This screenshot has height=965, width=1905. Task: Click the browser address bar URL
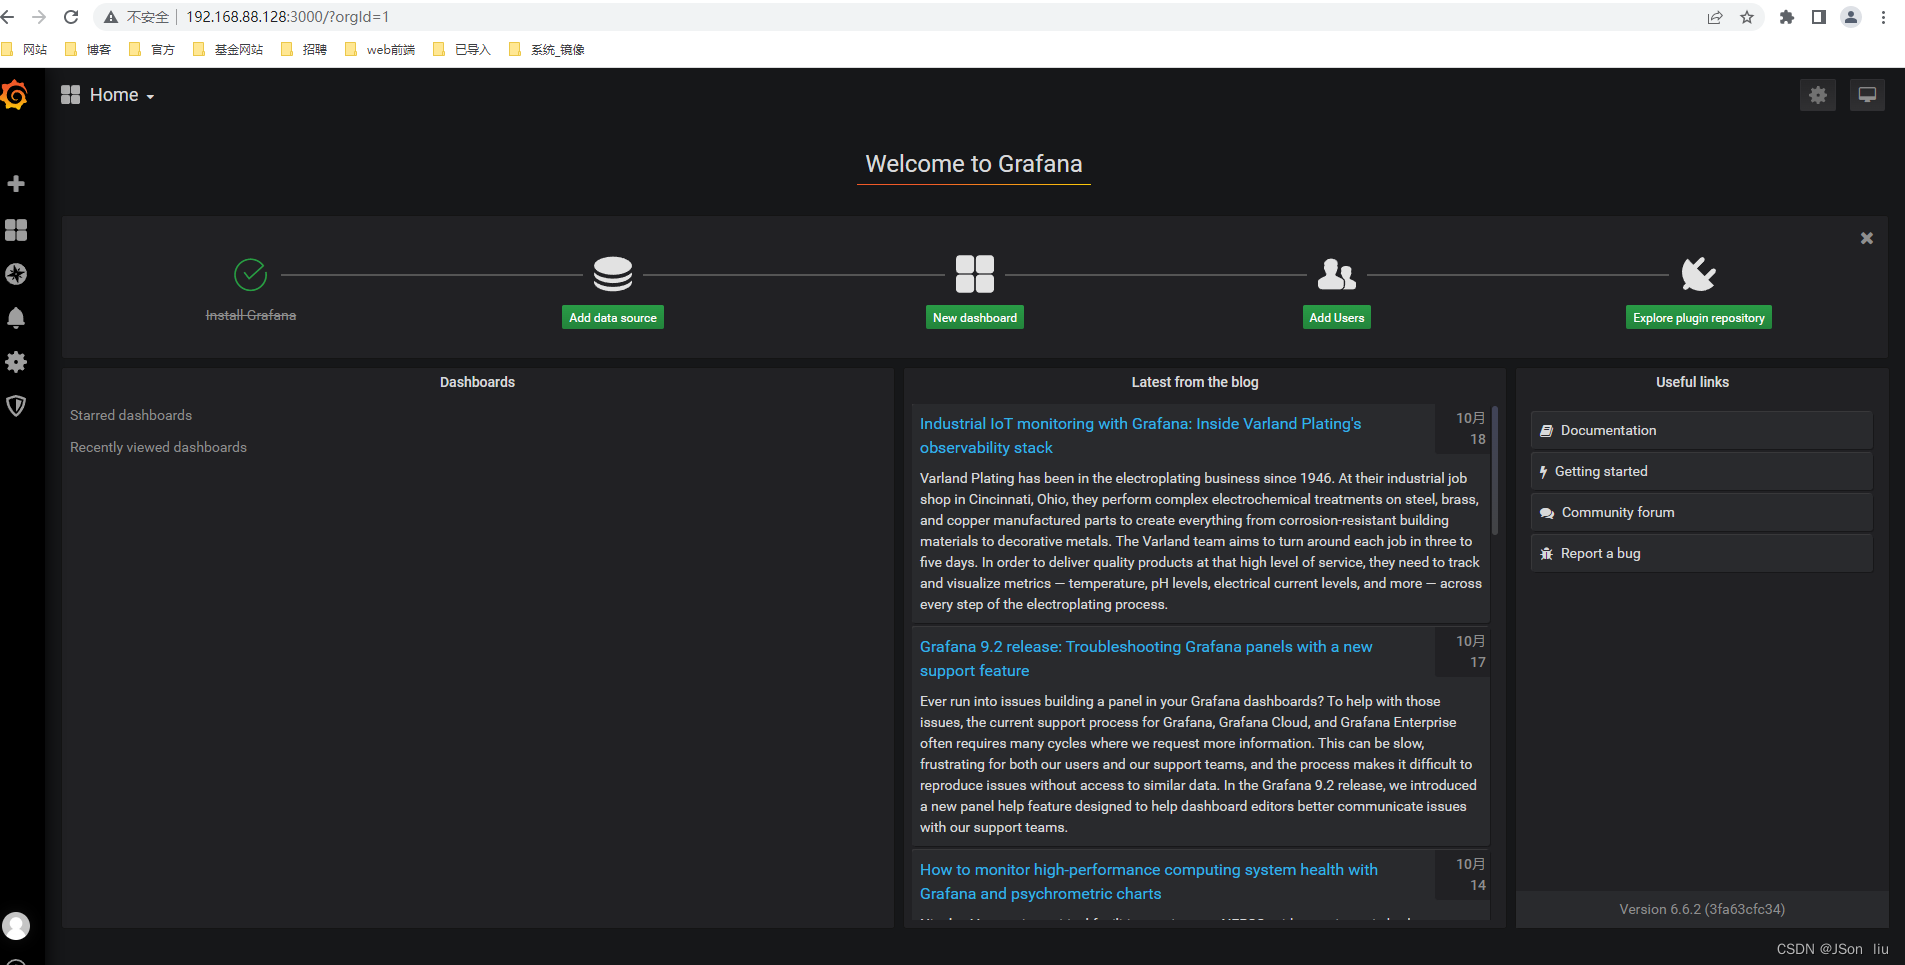(x=288, y=17)
